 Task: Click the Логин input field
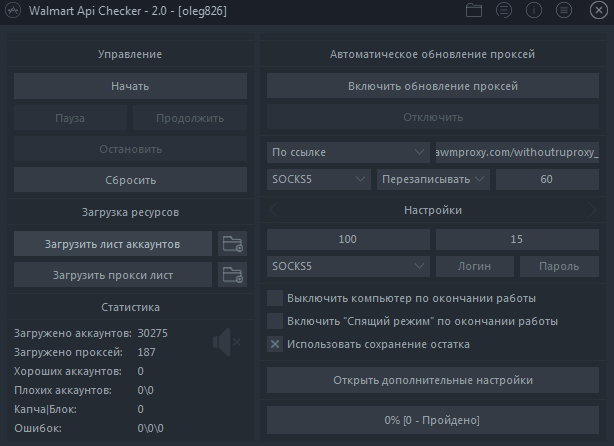click(x=475, y=266)
